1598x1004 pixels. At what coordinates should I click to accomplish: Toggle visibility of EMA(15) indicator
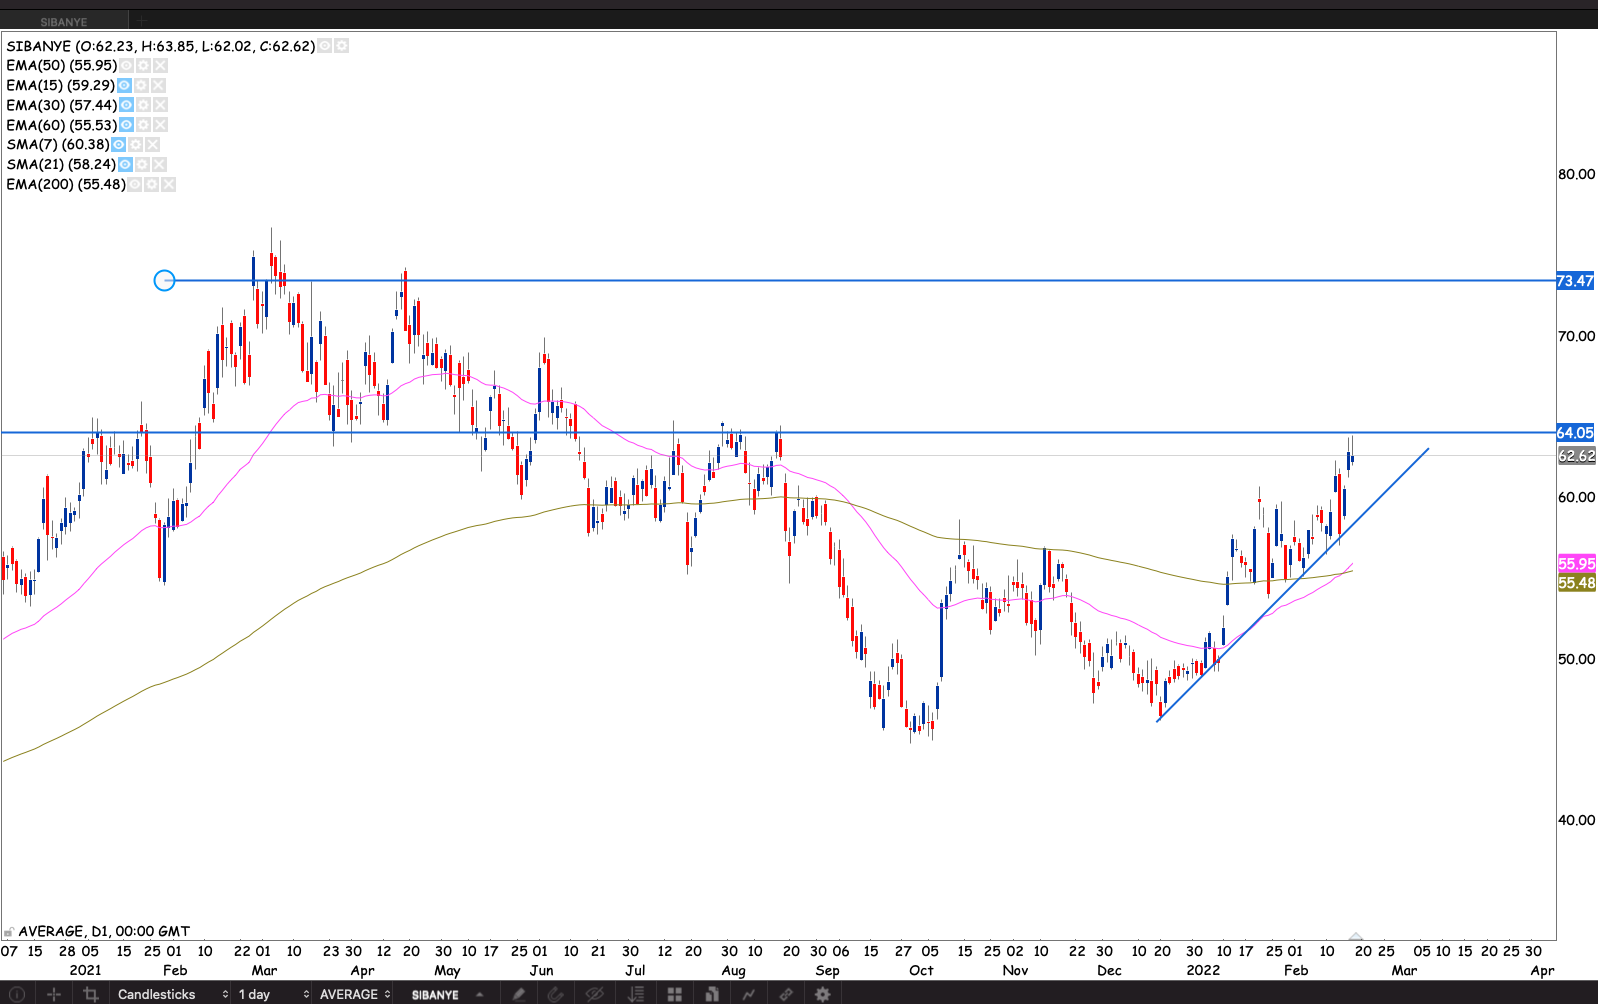coord(124,86)
